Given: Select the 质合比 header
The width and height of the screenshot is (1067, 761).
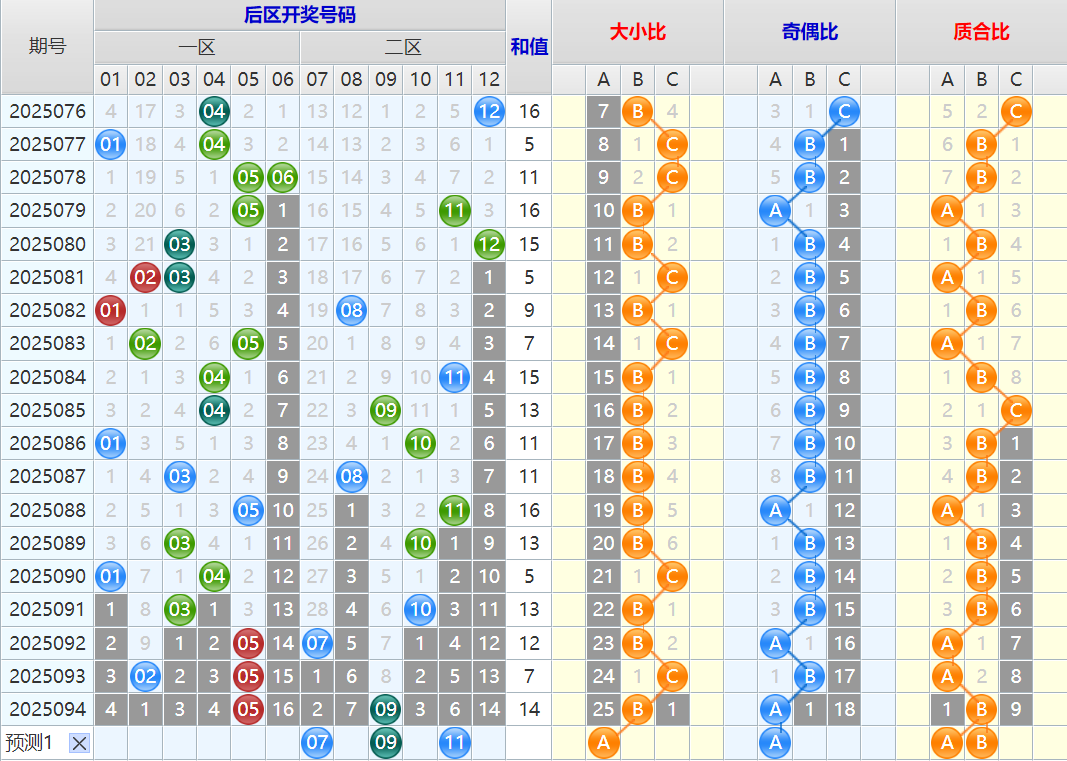Looking at the screenshot, I should [981, 31].
